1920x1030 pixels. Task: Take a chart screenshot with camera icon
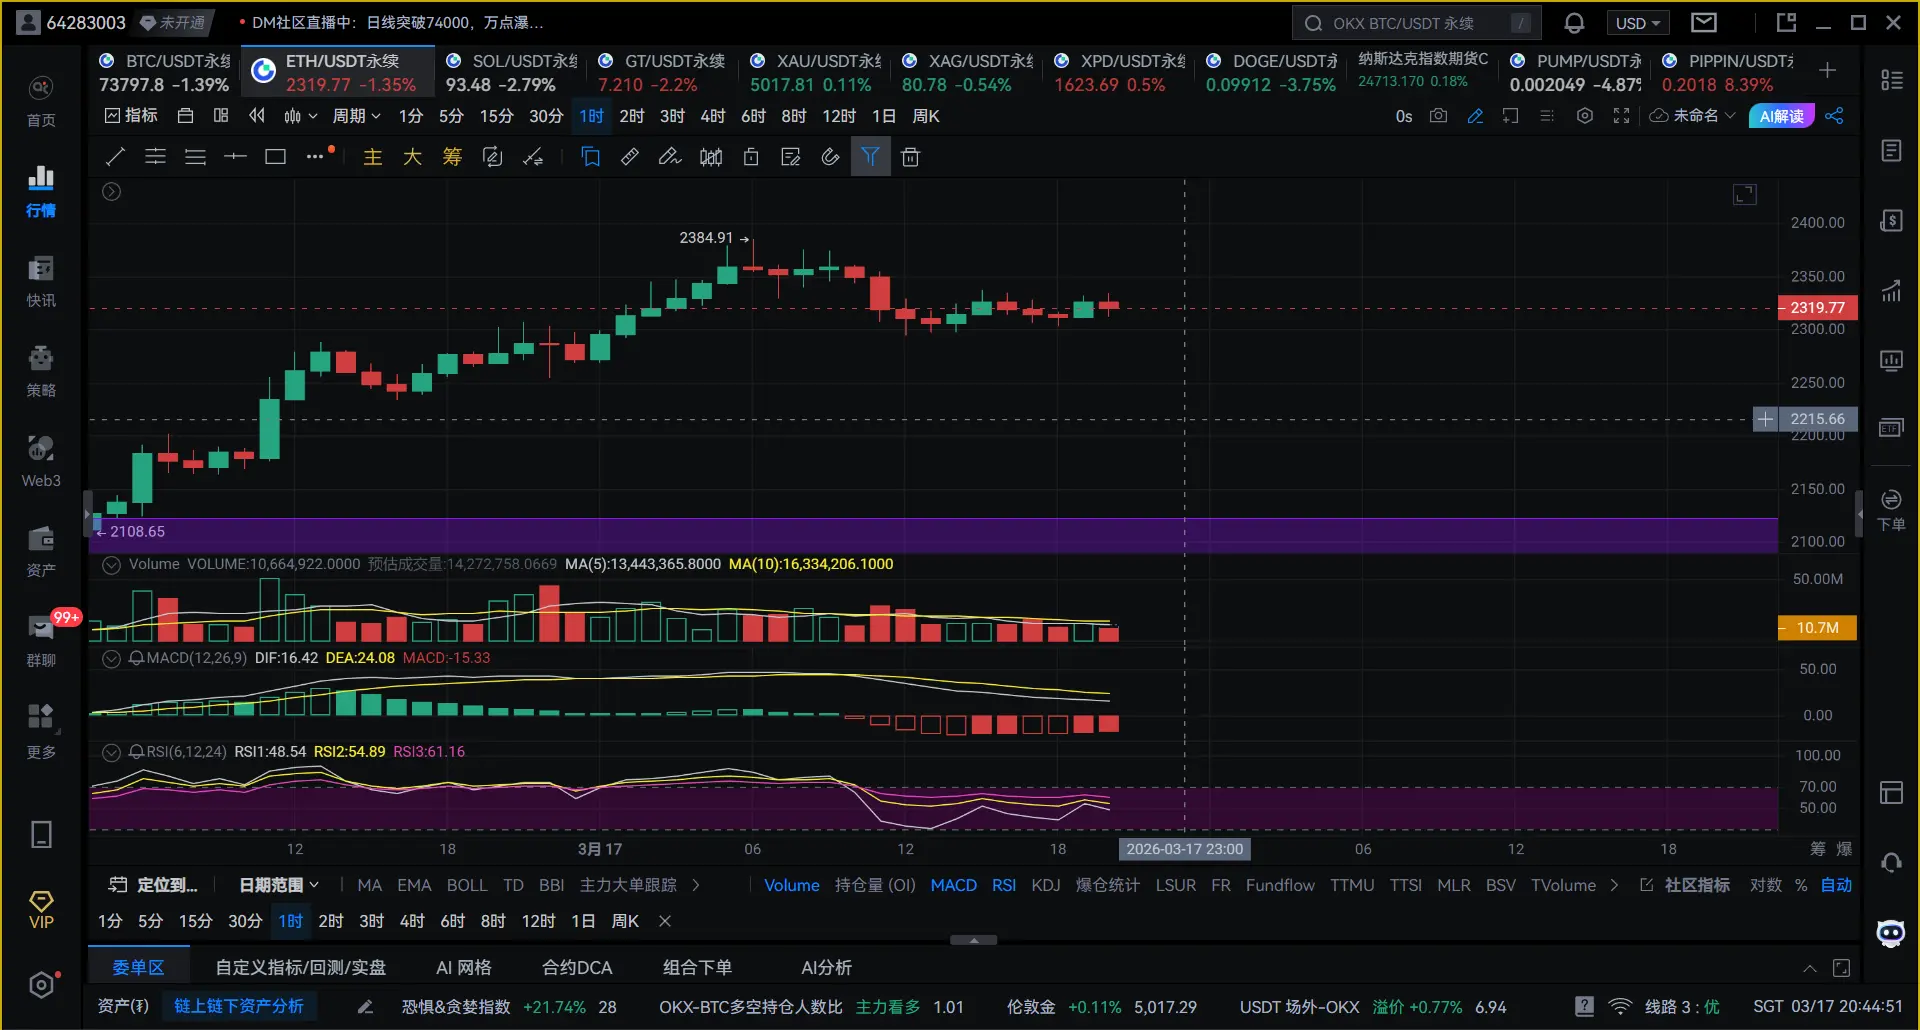coord(1438,116)
